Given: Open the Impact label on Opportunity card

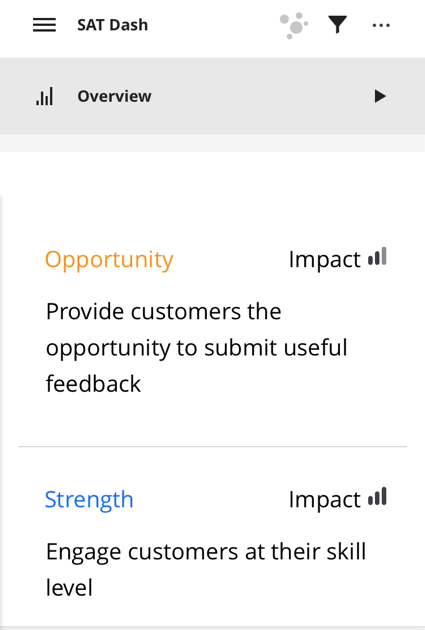Looking at the screenshot, I should (x=325, y=260).
